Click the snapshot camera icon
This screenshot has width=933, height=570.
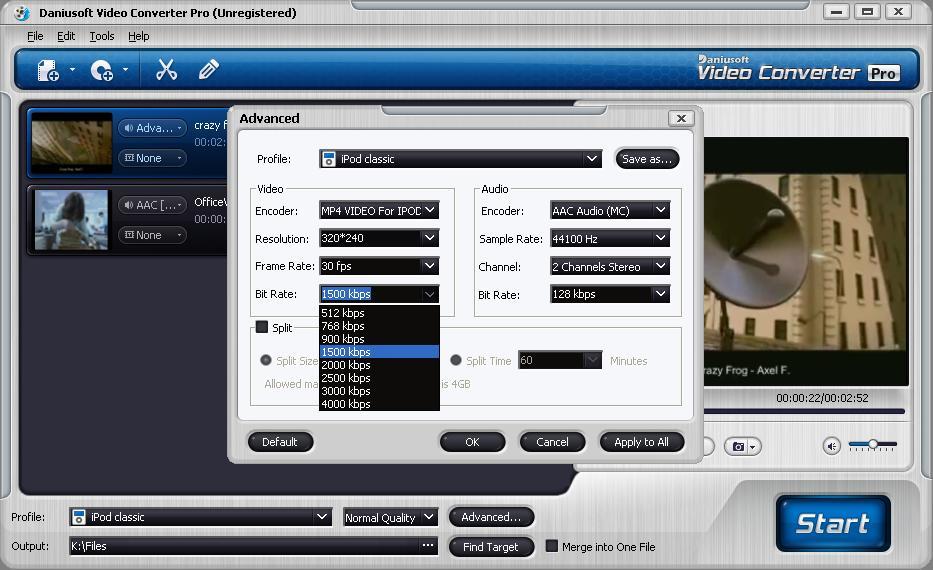(x=738, y=446)
